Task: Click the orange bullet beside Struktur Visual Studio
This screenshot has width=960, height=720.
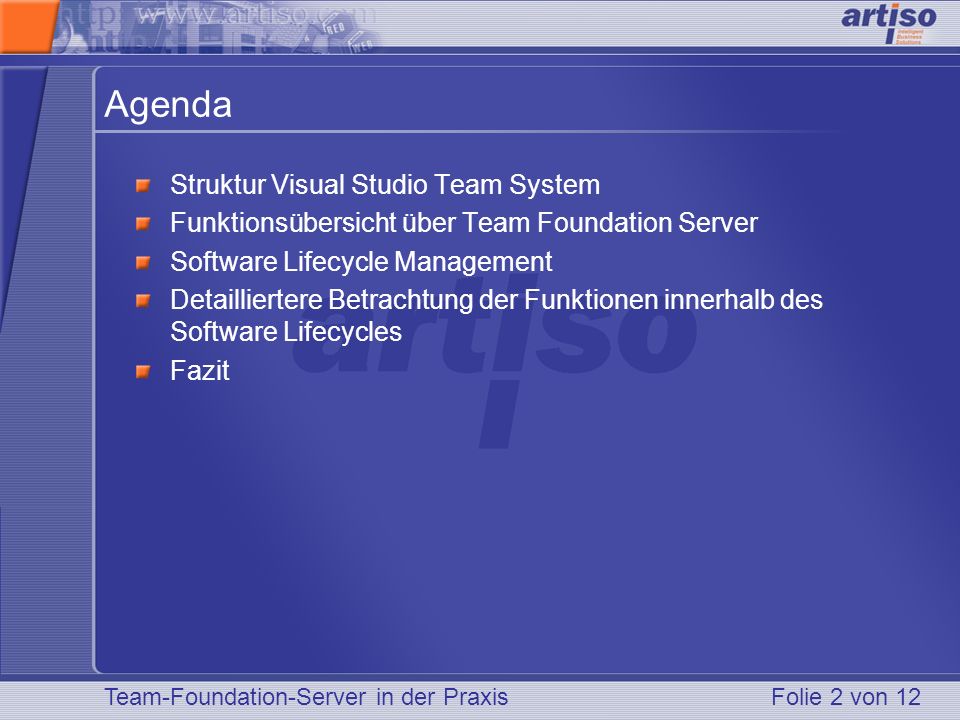Action: click(143, 185)
